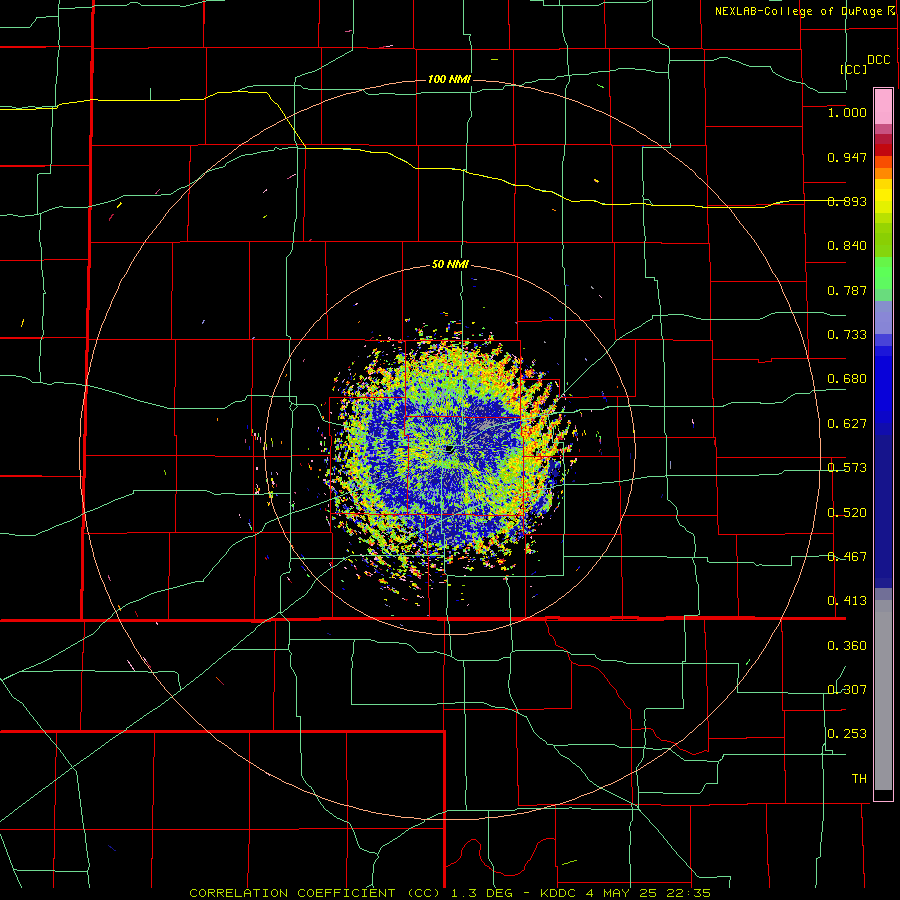Viewport: 900px width, 900px height.
Task: Select the 0.893 scale value
Action: click(847, 201)
